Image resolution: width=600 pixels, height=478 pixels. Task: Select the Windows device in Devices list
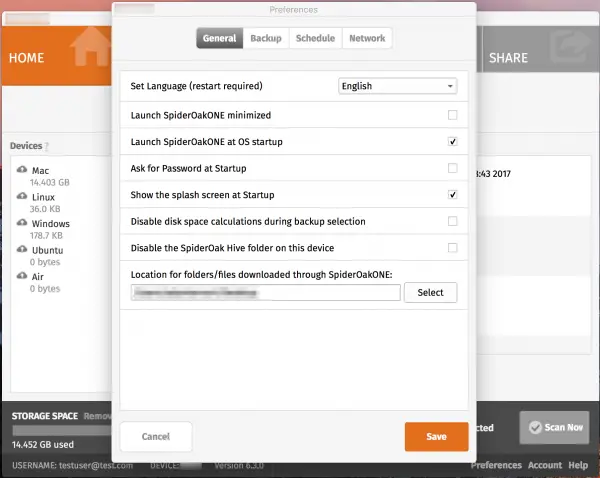pos(51,224)
